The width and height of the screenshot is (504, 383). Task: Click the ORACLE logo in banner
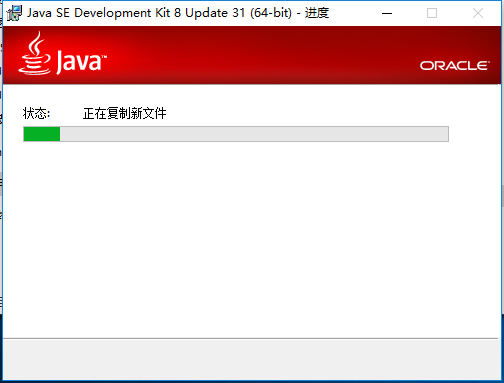(455, 66)
